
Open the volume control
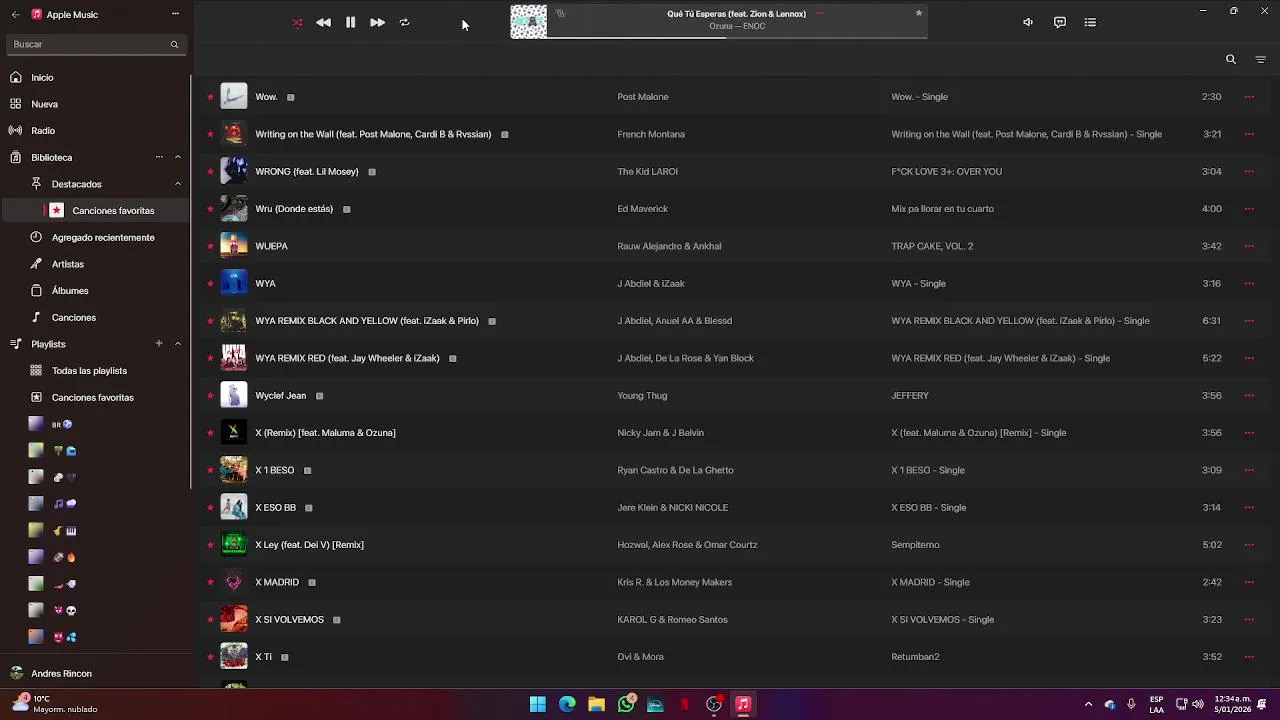(x=1028, y=22)
